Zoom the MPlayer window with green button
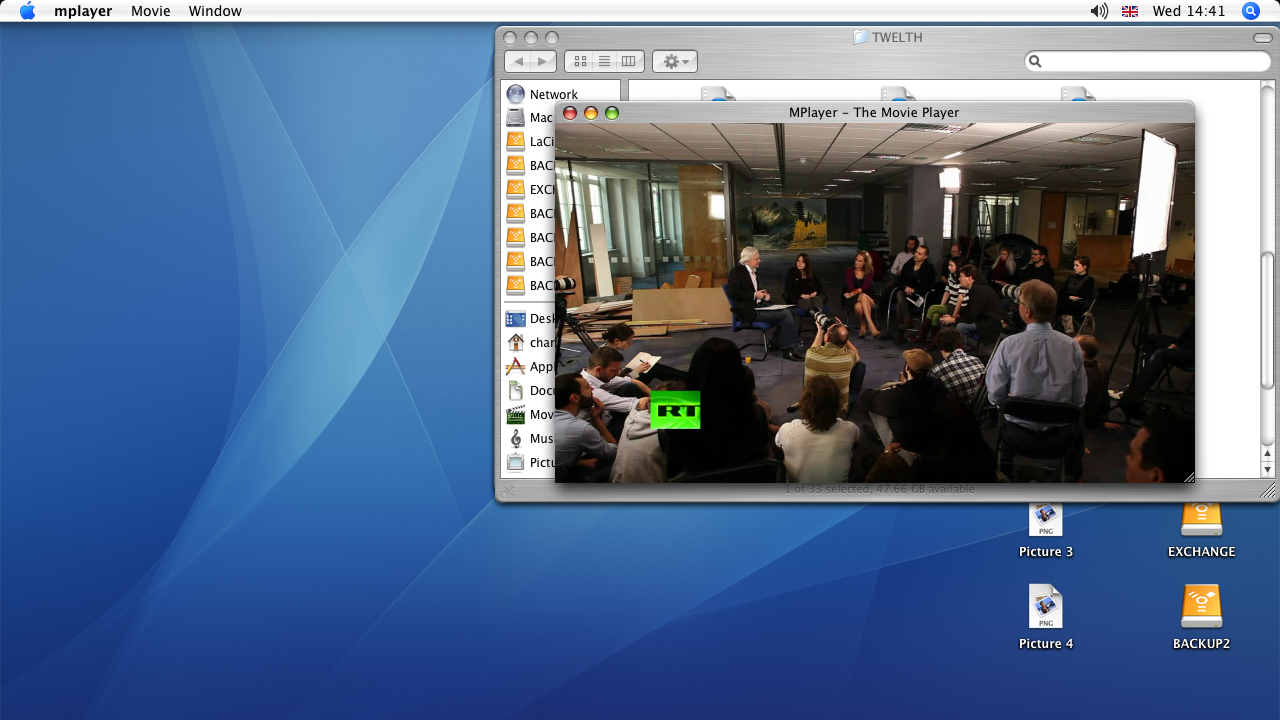Image resolution: width=1280 pixels, height=720 pixels. (x=612, y=113)
